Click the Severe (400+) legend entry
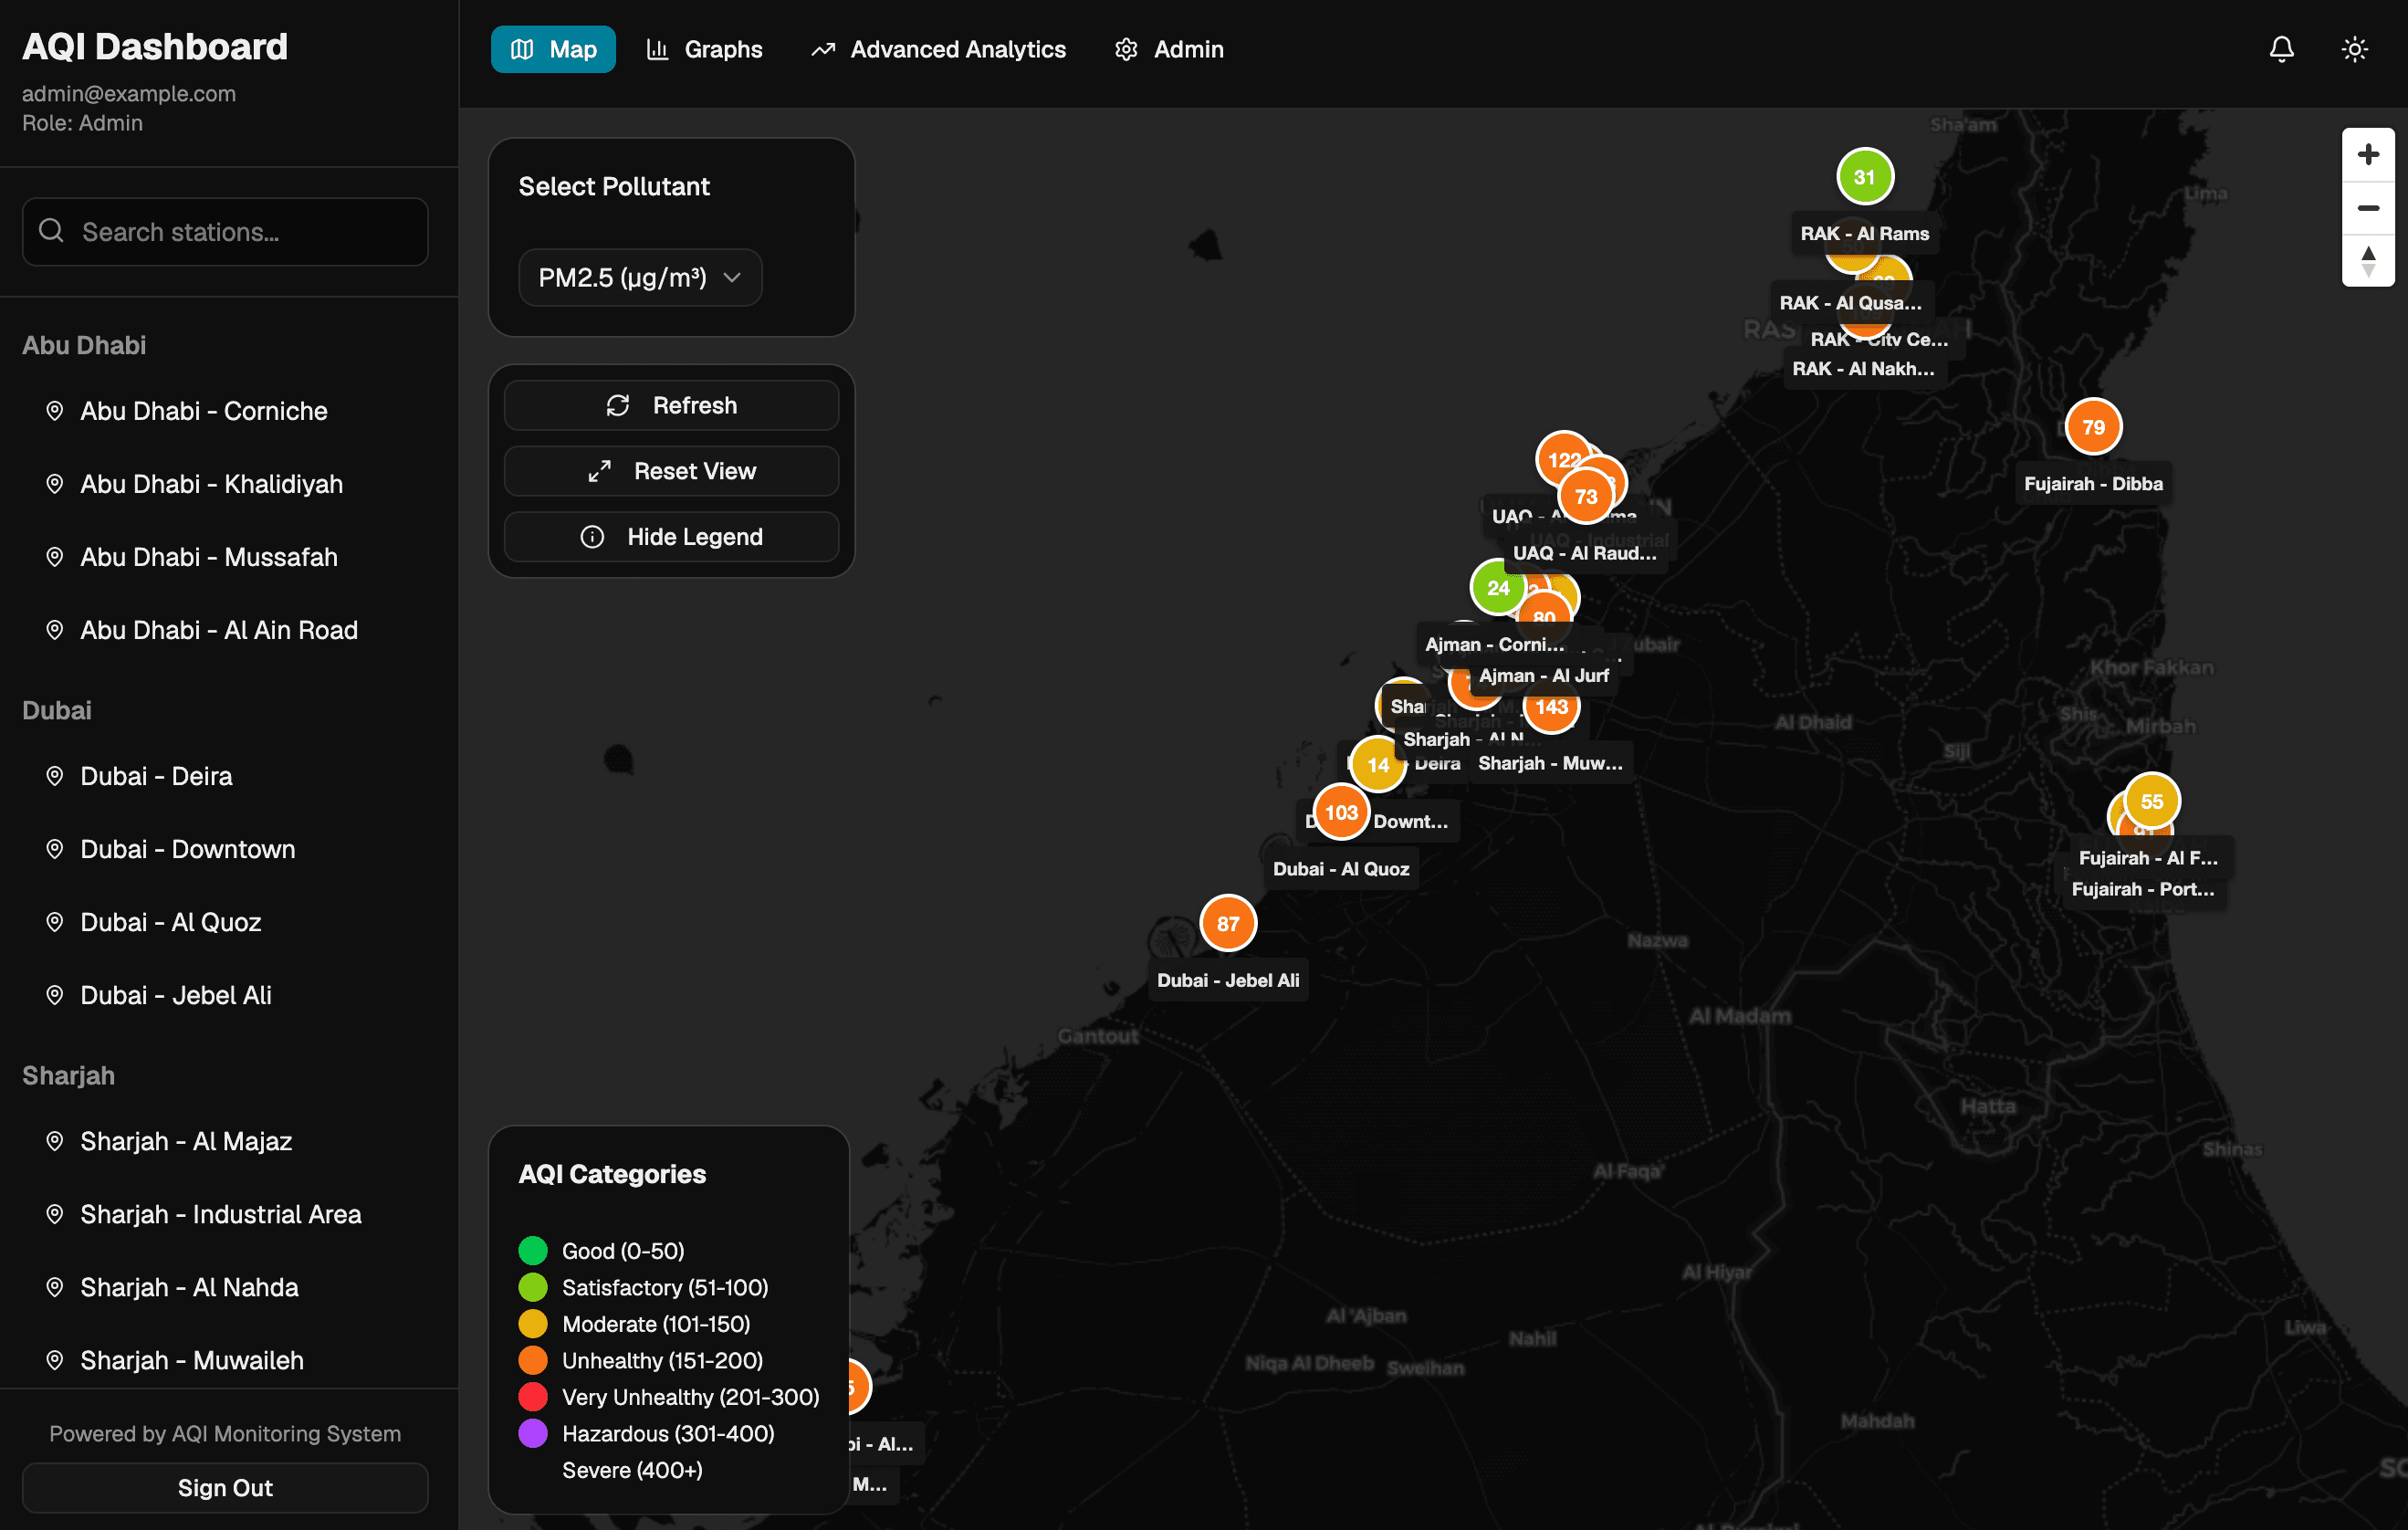This screenshot has height=1530, width=2408. [632, 1469]
